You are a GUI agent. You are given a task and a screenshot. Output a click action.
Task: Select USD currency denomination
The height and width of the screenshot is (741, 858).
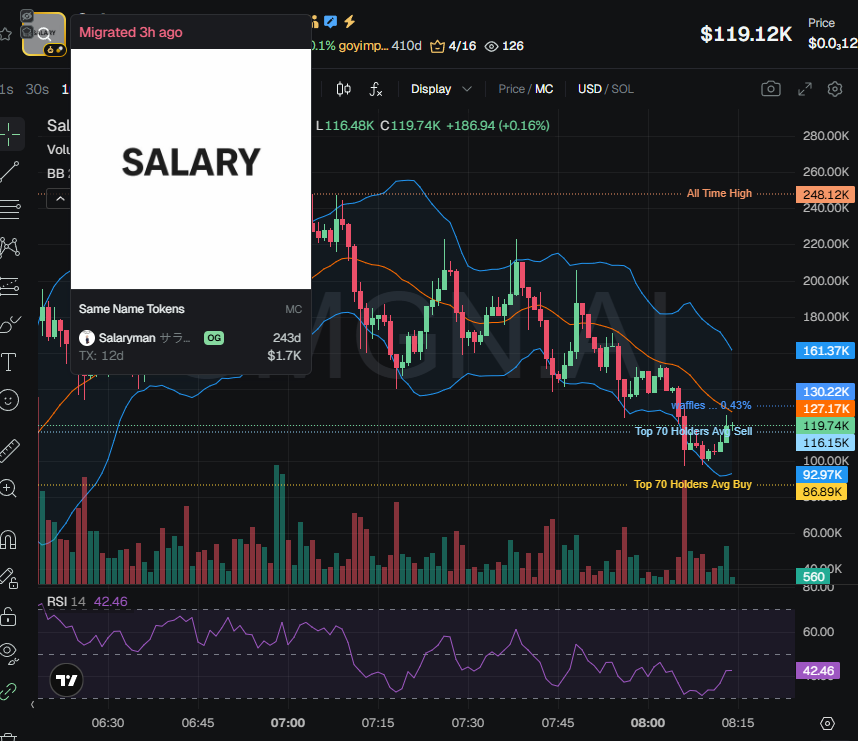[590, 89]
